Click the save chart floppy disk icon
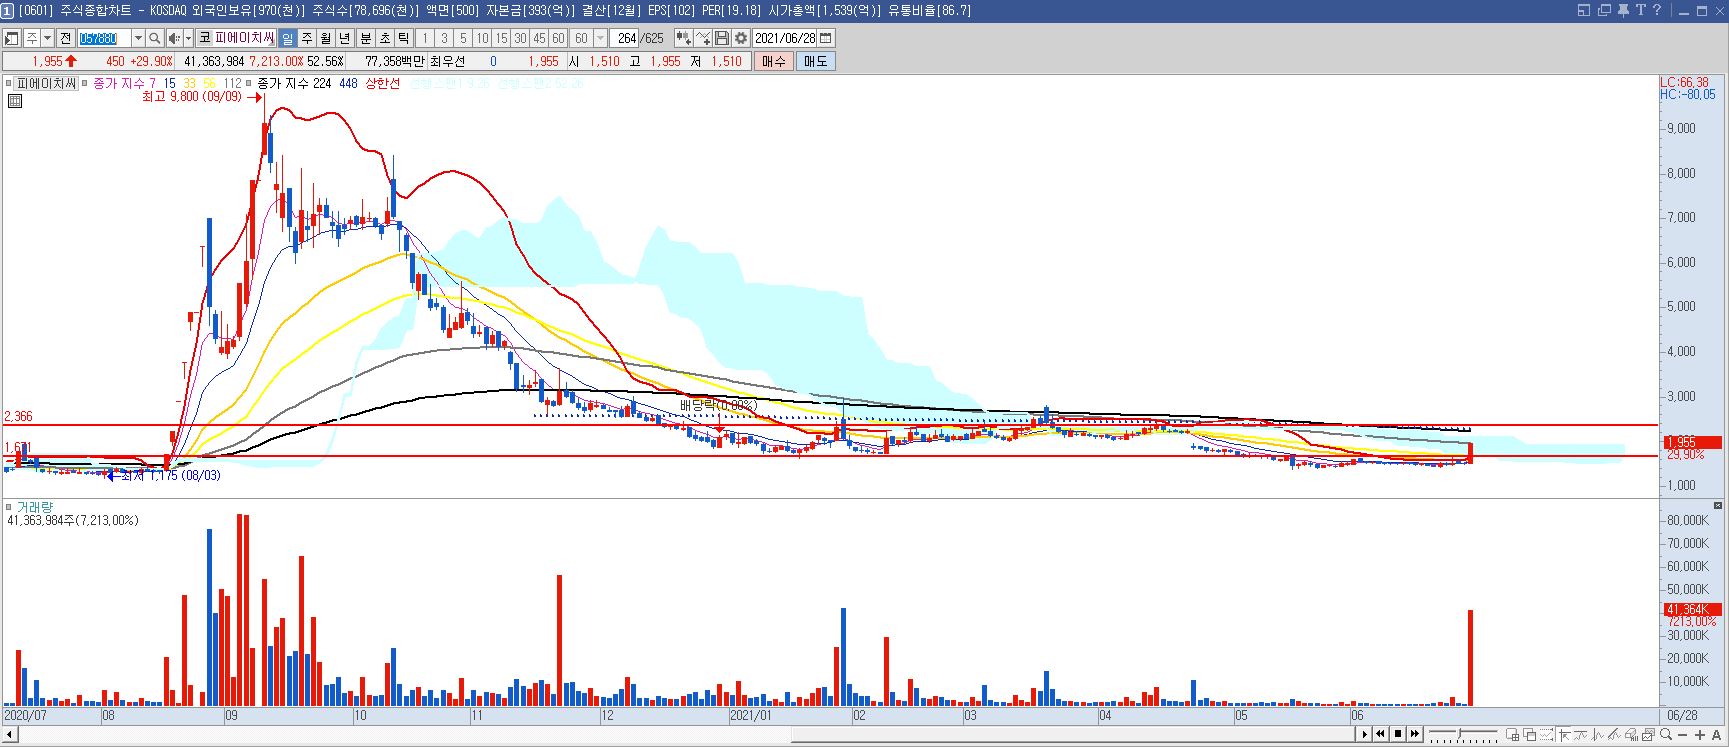The width and height of the screenshot is (1729, 747). point(722,38)
